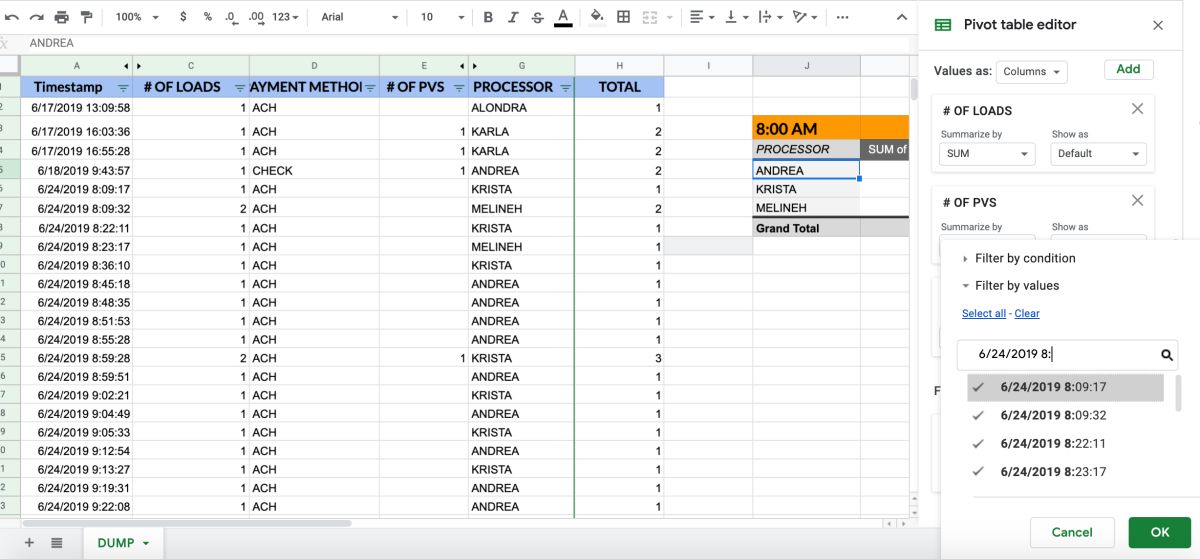Open the zoom 100% dropdown

[135, 17]
